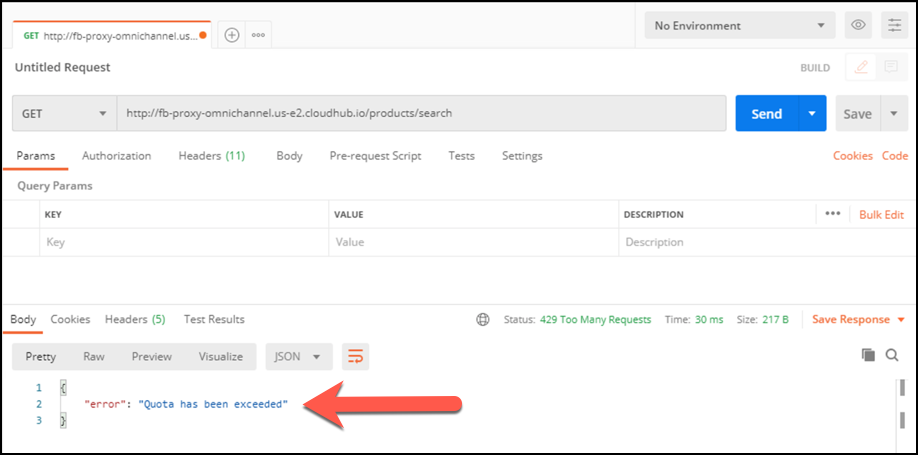
Task: Expand the Save button dropdown arrow
Action: 894,114
